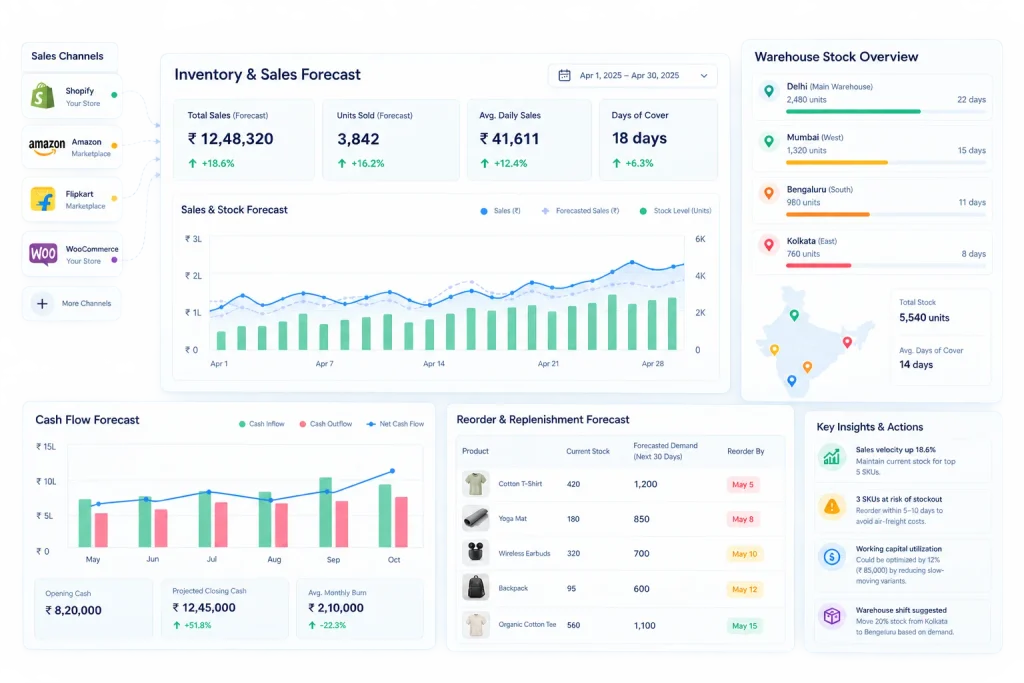Expand the date range dropdown chevron
The height and width of the screenshot is (683, 1024).
704,76
